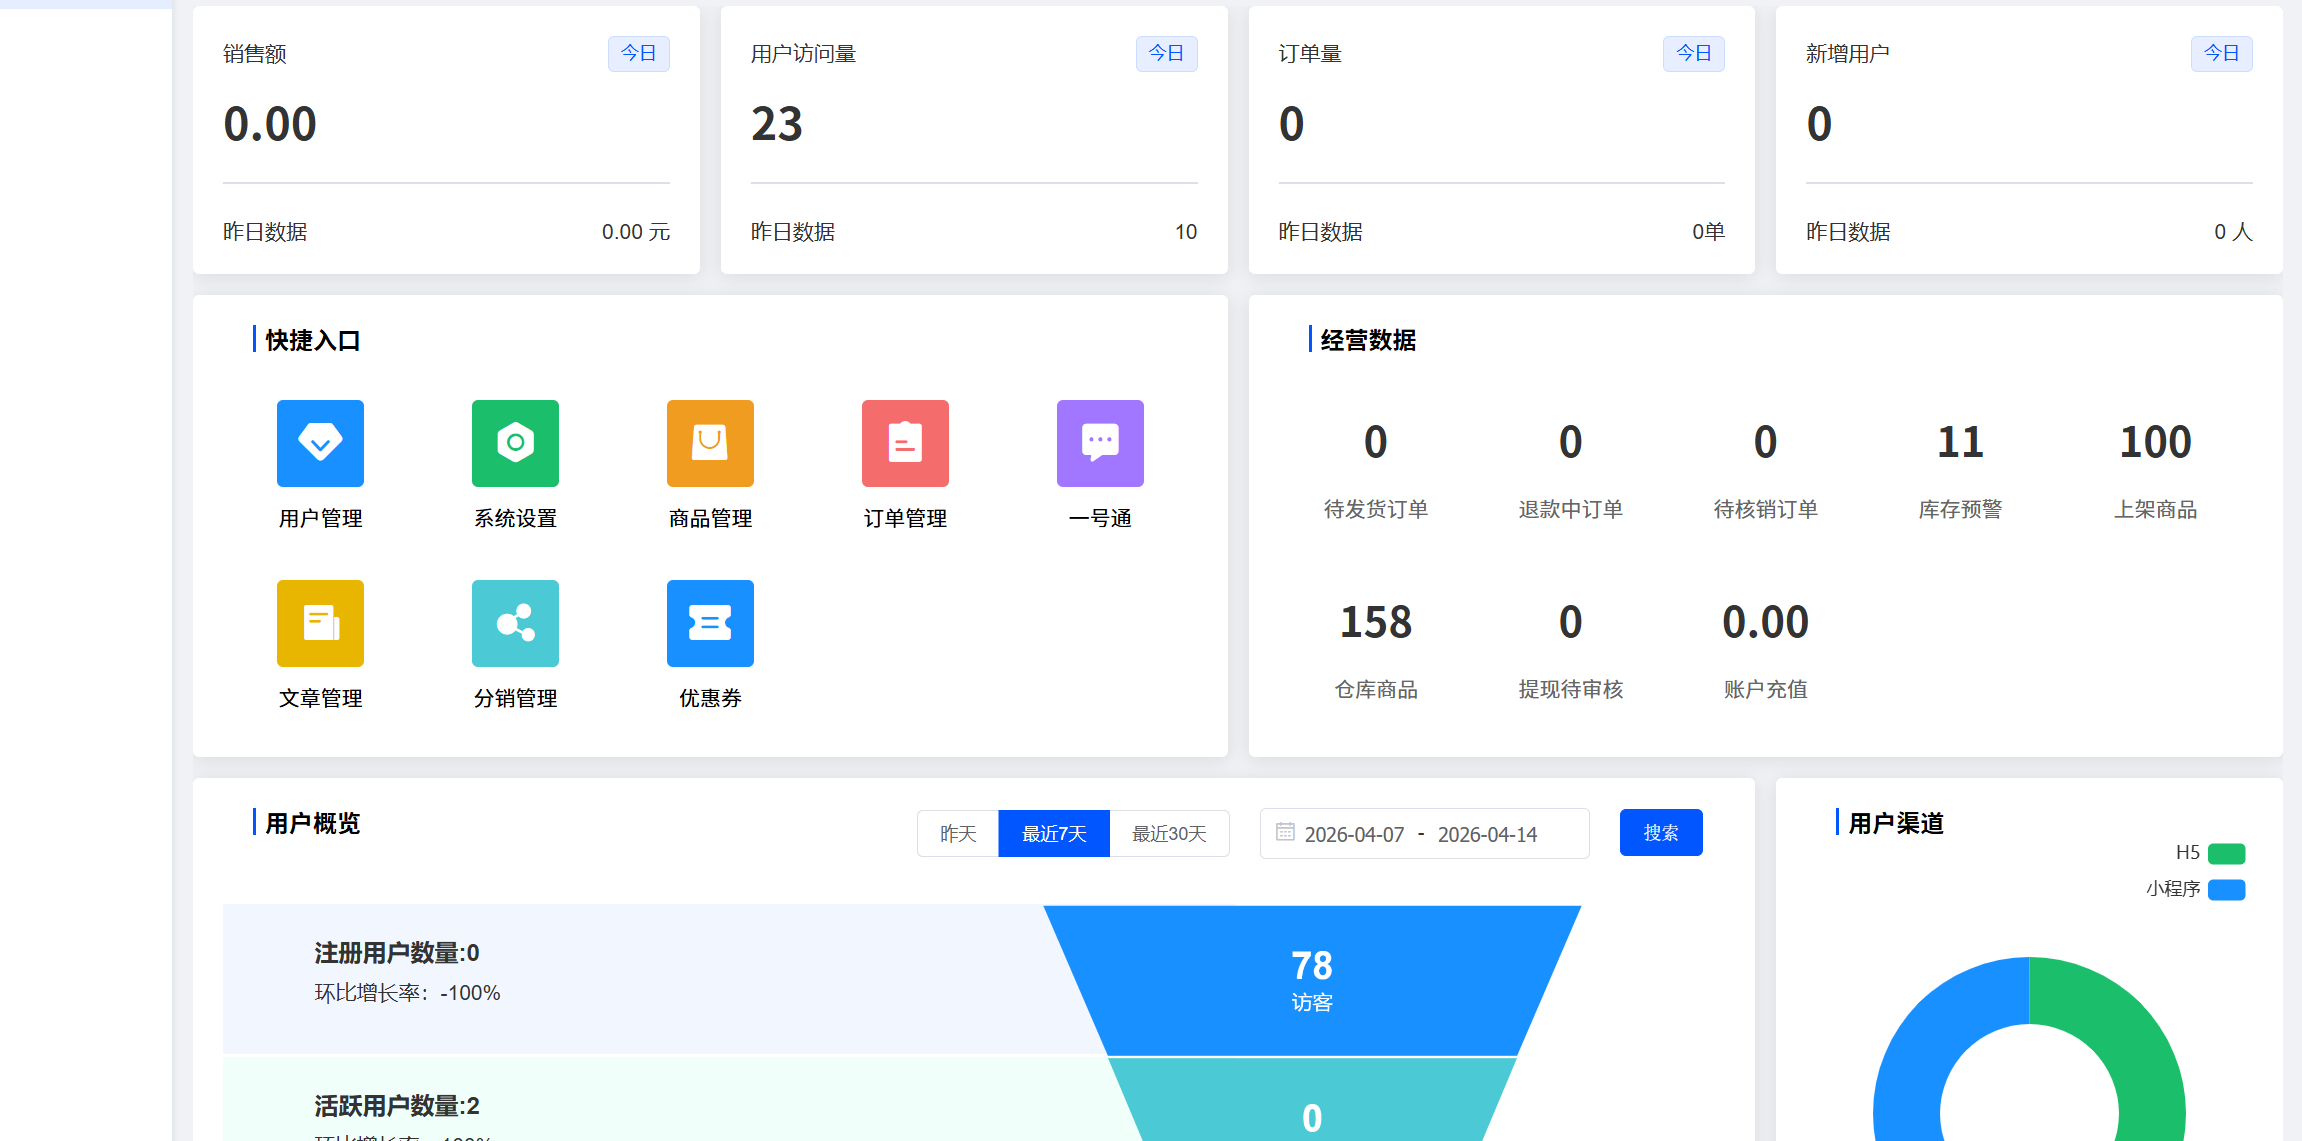Click the 今日 tag on 销售额 card

tap(638, 53)
